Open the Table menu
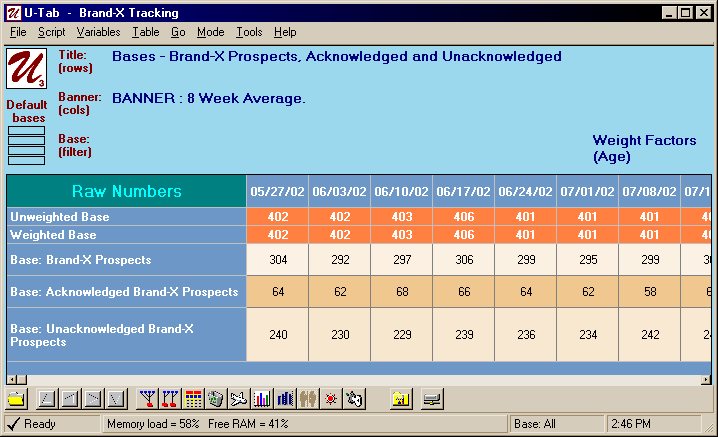718x437 pixels. click(146, 32)
